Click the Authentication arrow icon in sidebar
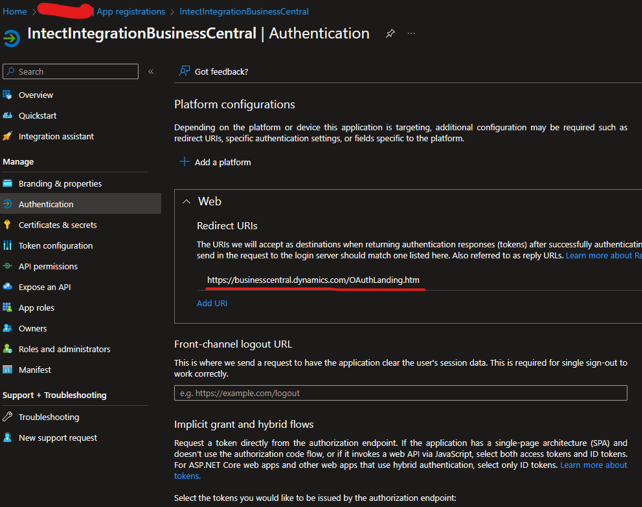Screen dimensions: 642x507 [7, 204]
